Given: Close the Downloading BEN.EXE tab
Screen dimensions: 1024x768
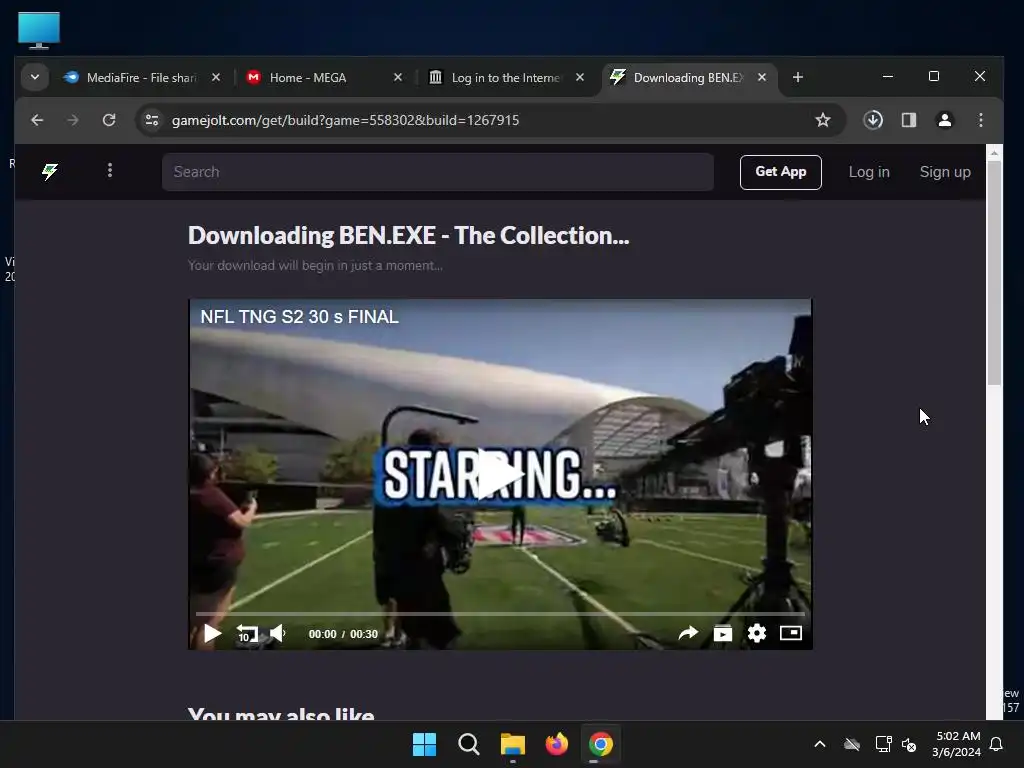Looking at the screenshot, I should coord(761,78).
